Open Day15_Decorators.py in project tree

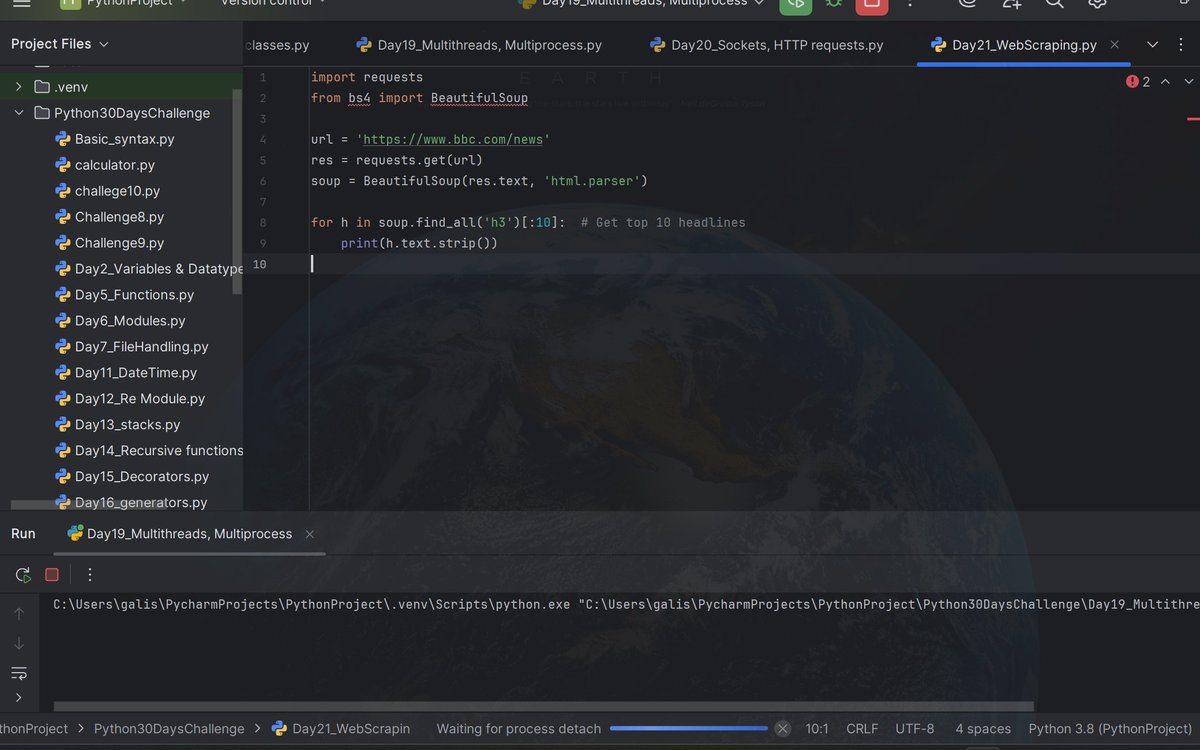click(141, 477)
